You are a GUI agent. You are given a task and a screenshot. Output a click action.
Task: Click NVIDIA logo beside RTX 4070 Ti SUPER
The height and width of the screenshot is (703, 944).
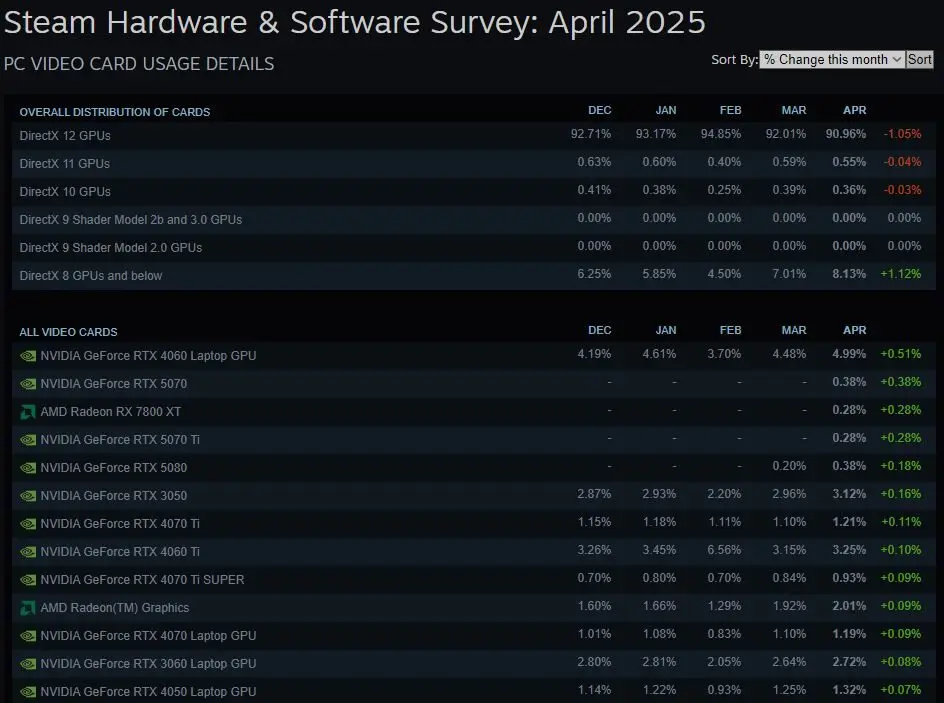28,580
